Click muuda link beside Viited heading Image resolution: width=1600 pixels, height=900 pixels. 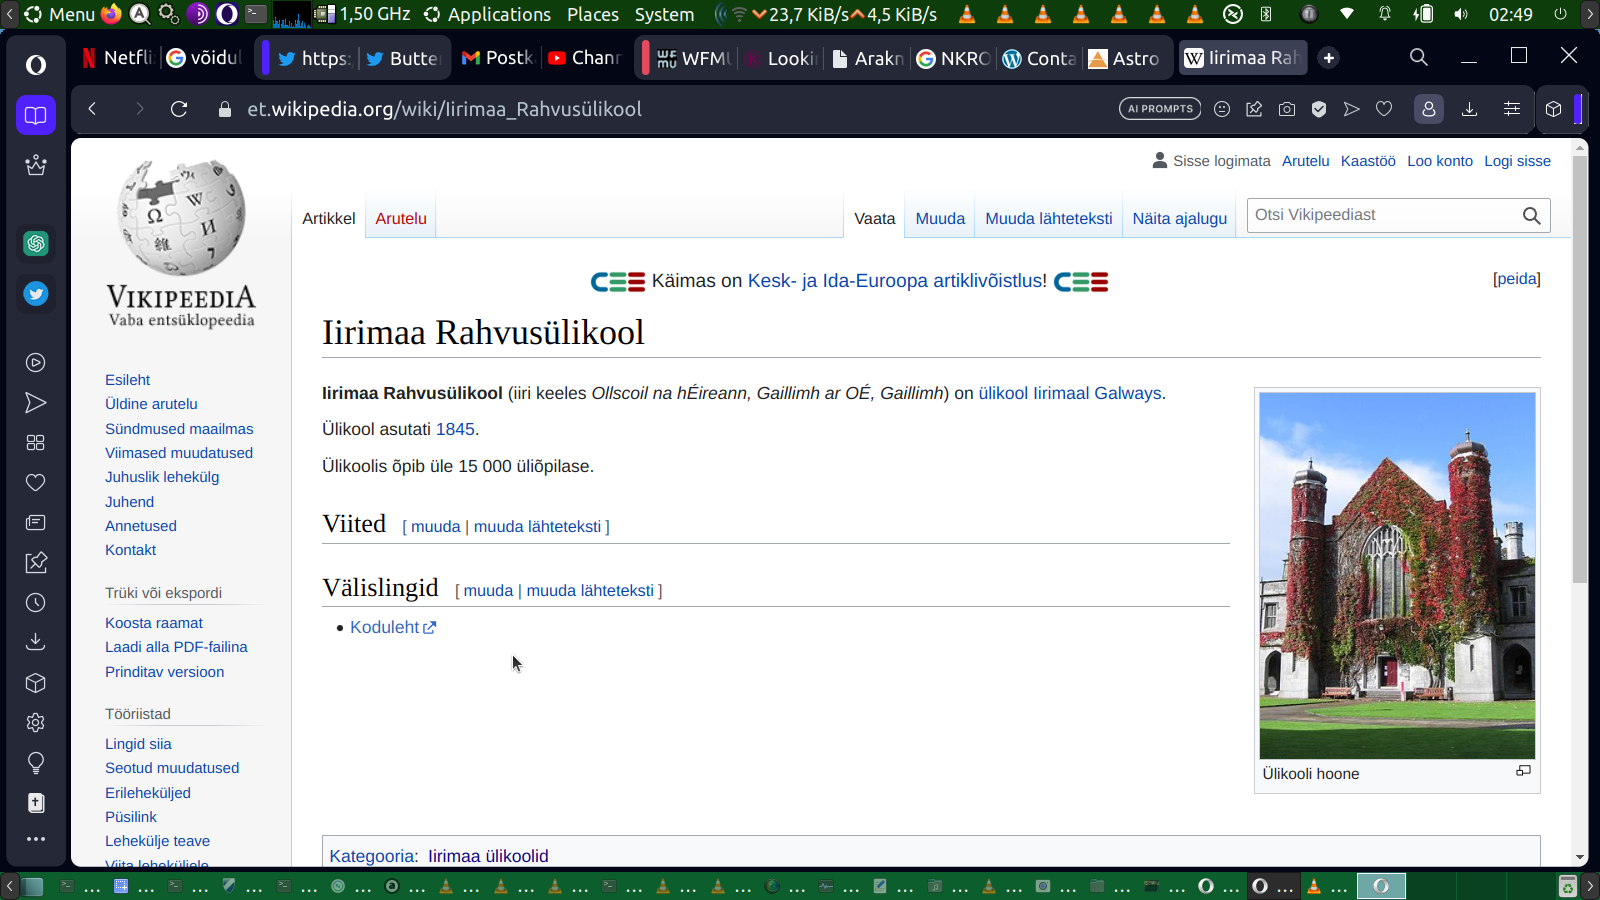point(436,526)
